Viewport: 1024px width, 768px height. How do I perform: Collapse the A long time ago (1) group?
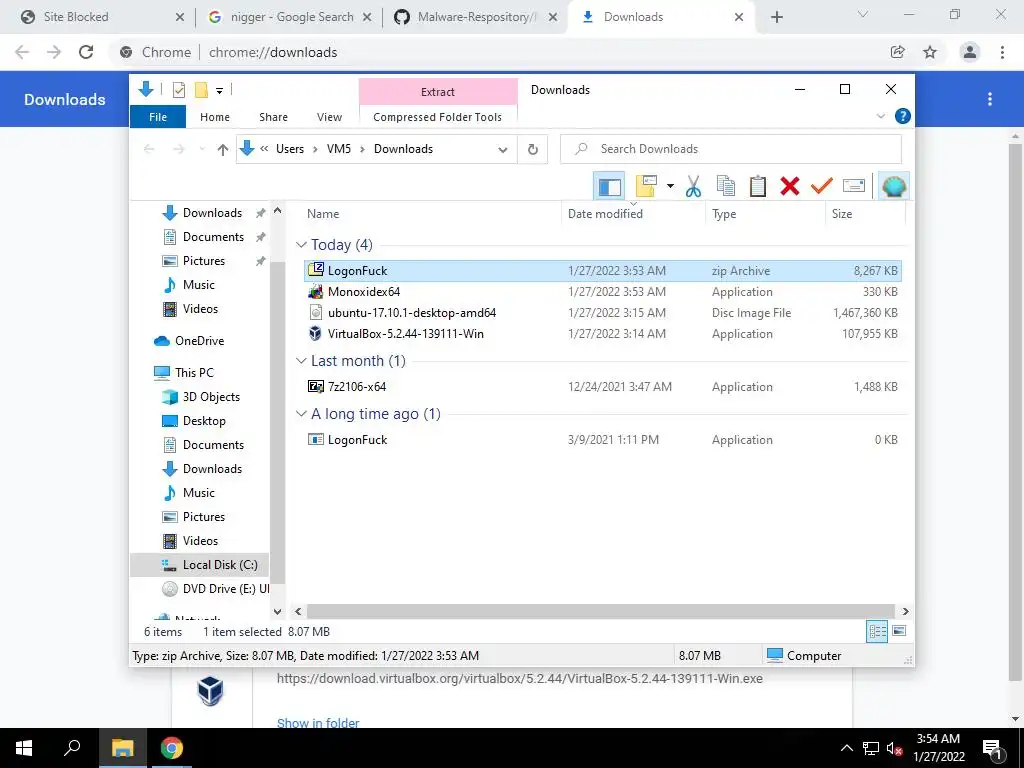point(301,414)
